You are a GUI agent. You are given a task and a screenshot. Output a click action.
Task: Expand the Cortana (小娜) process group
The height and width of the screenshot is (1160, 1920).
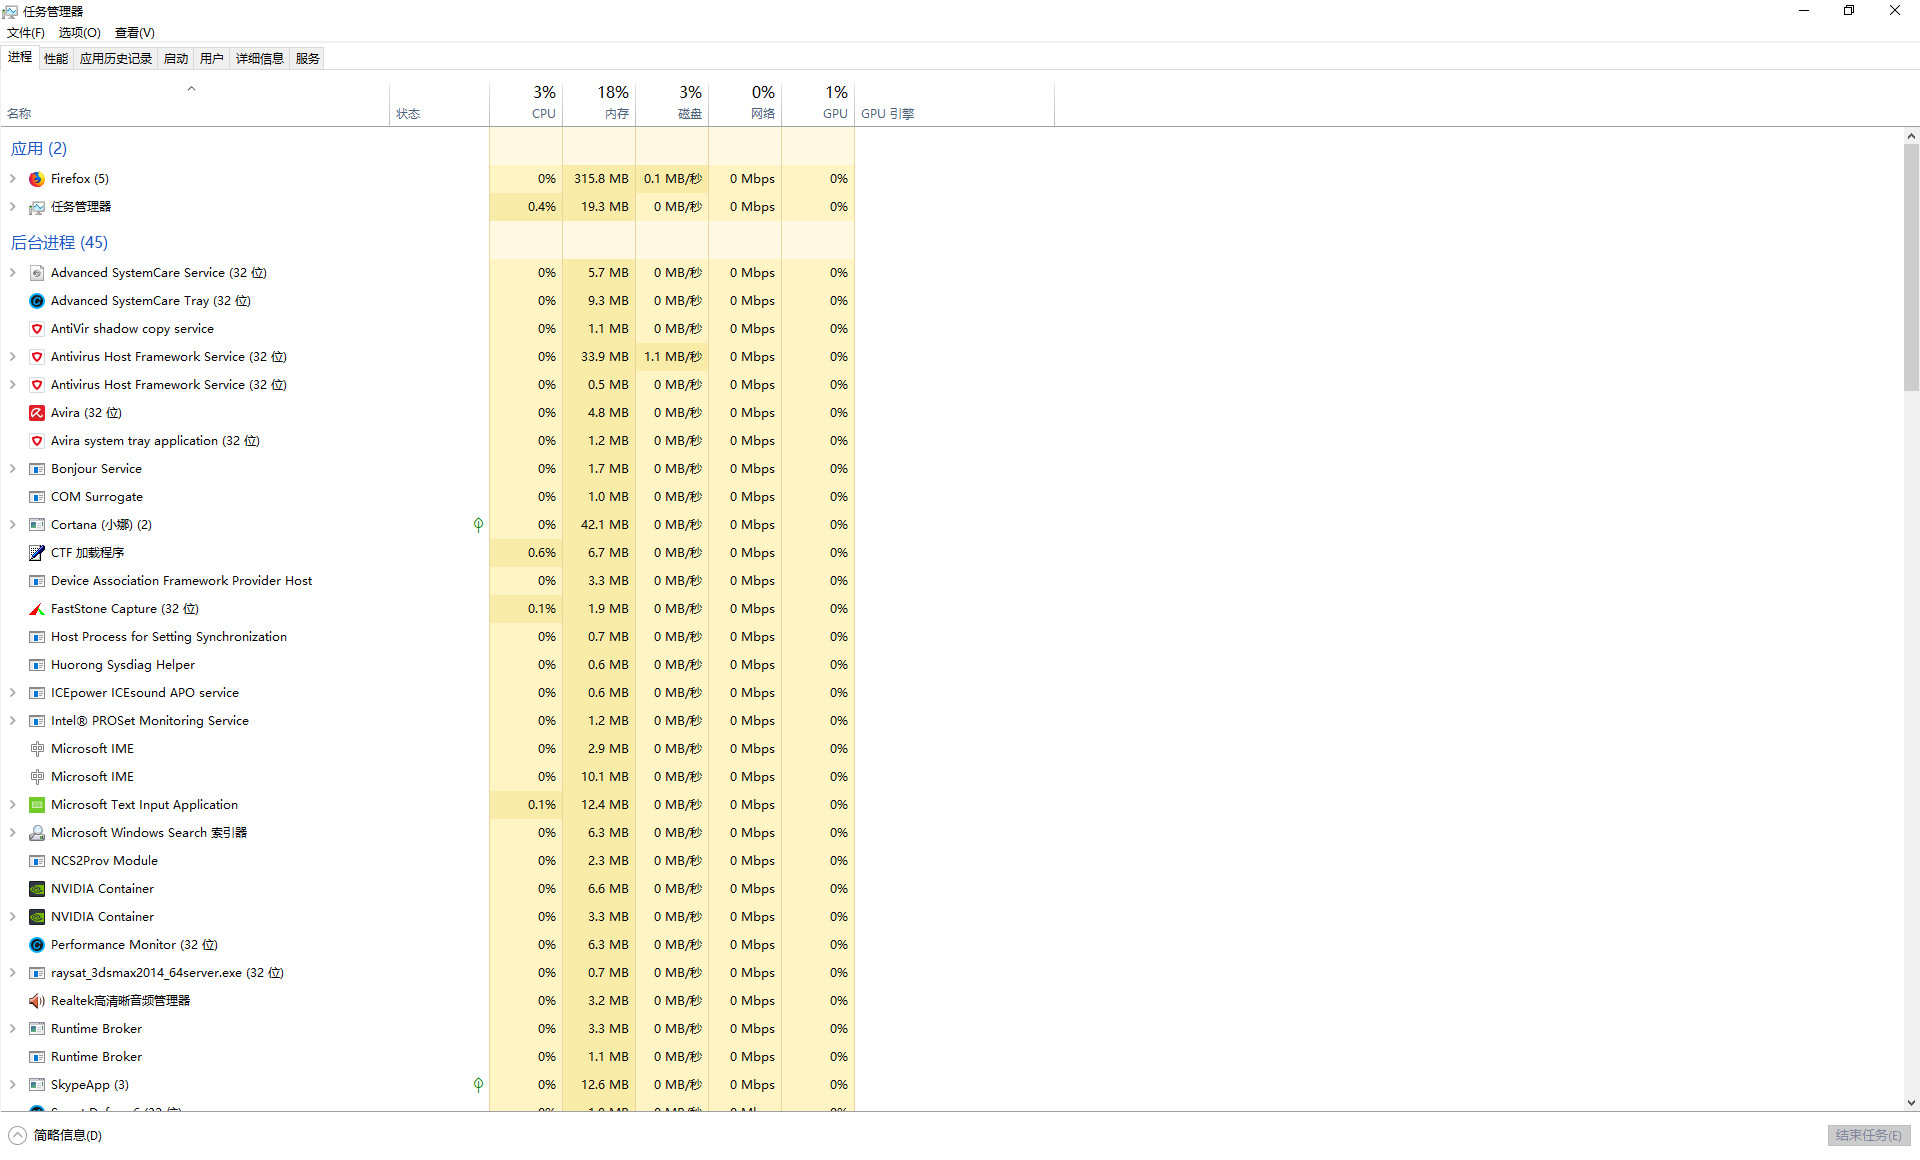coord(12,525)
